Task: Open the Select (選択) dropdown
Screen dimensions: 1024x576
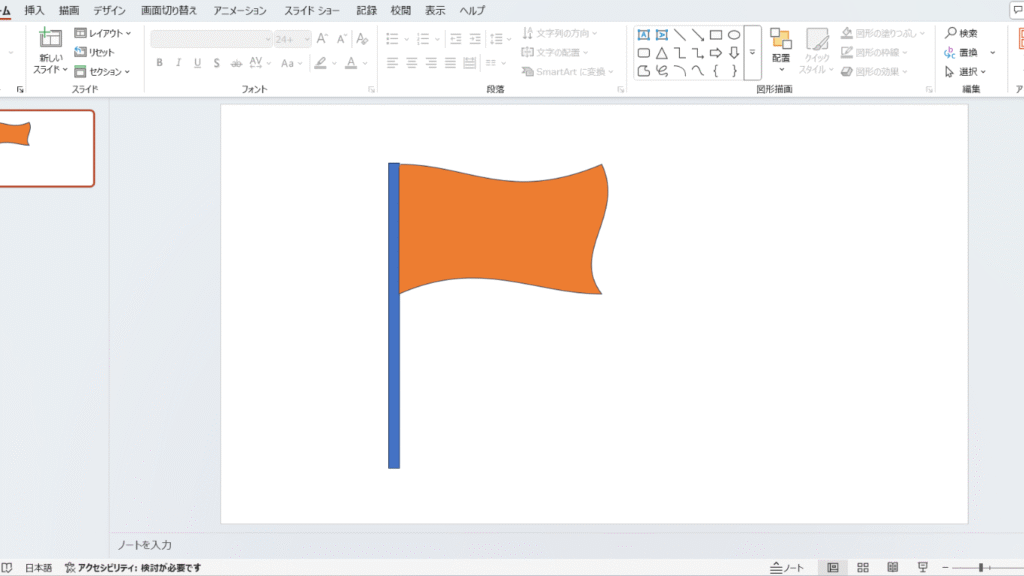Action: tap(965, 72)
